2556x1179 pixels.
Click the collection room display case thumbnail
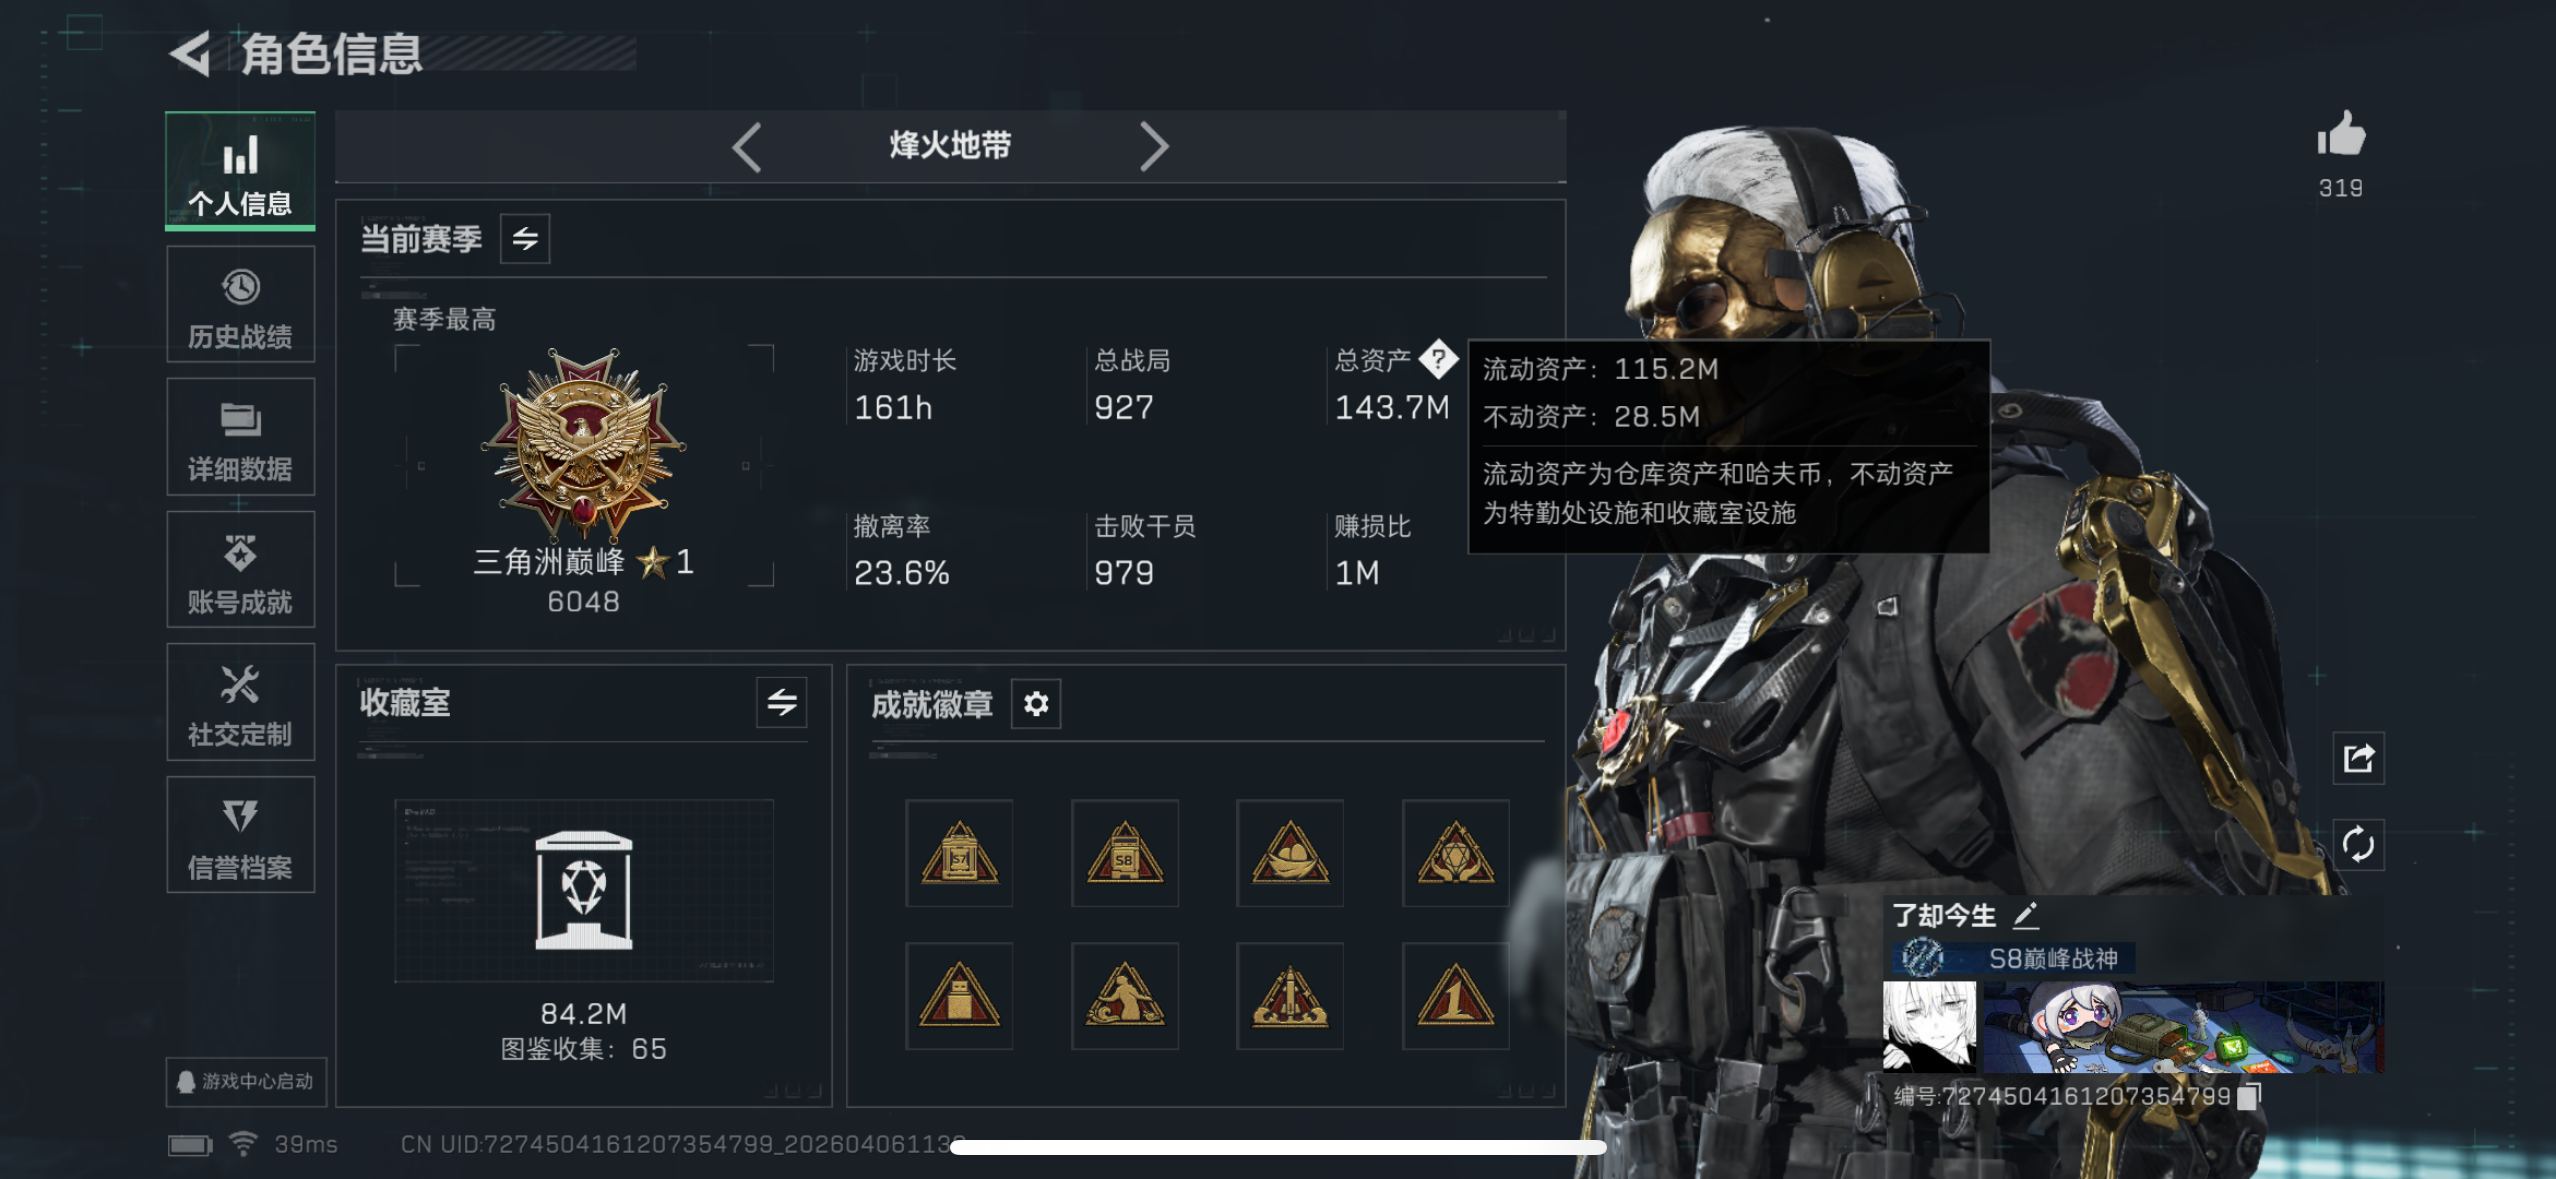584,890
